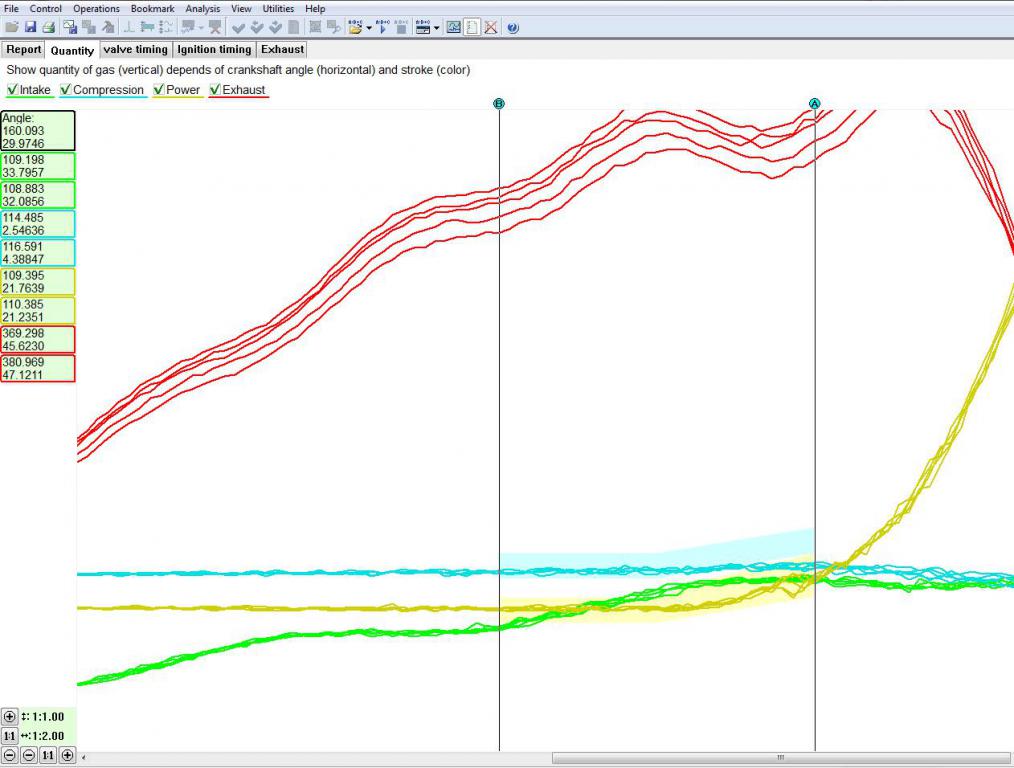This screenshot has height=768, width=1014.
Task: Switch to the Ignition timing tab
Action: 214,50
